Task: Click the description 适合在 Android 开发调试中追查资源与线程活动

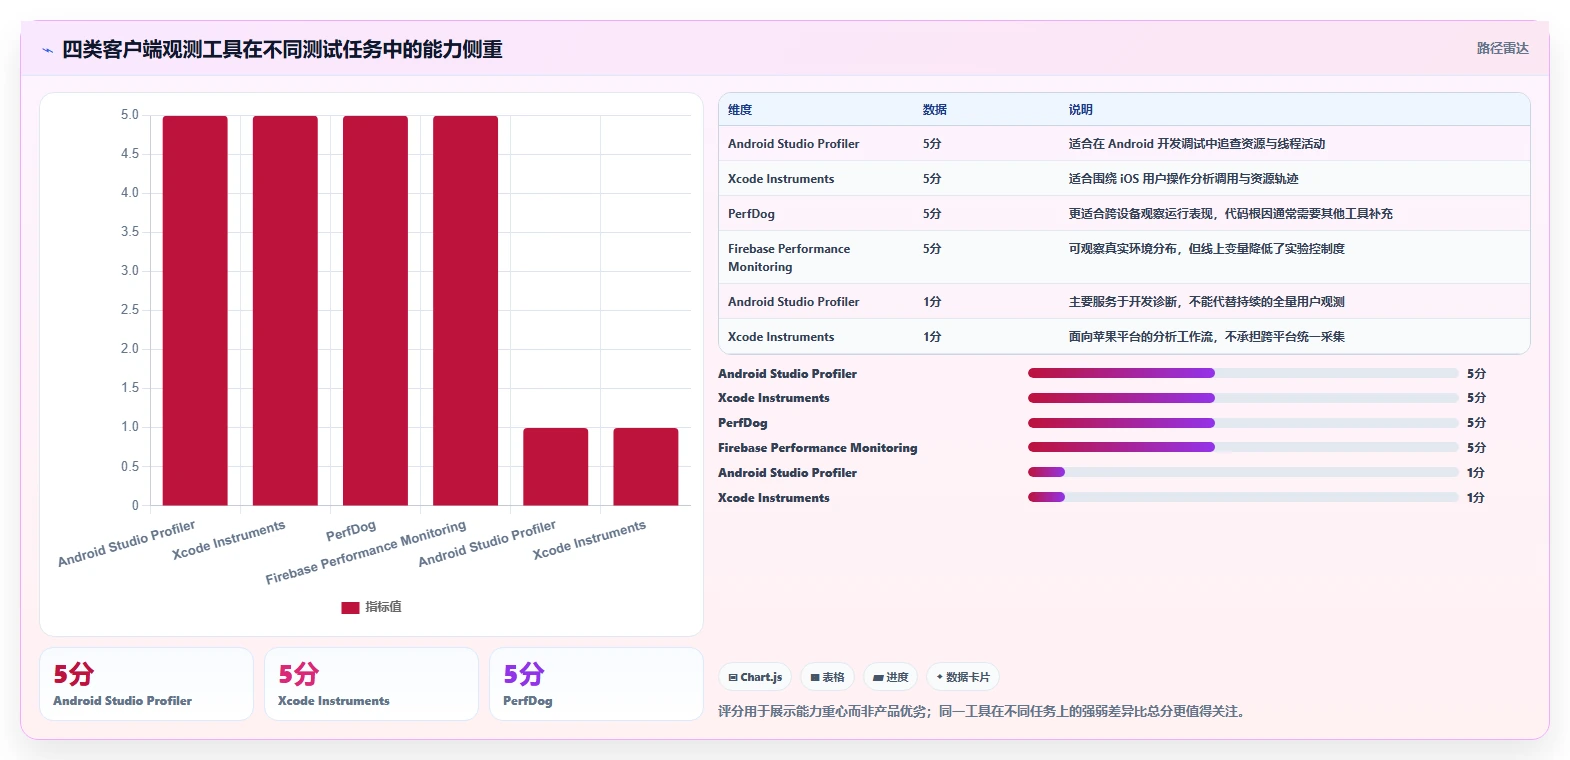Action: pos(1196,144)
